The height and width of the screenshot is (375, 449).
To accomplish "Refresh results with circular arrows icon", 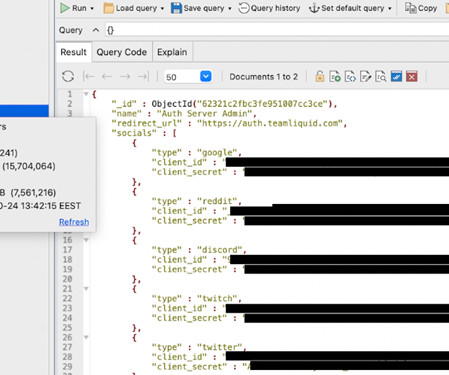I will click(68, 77).
